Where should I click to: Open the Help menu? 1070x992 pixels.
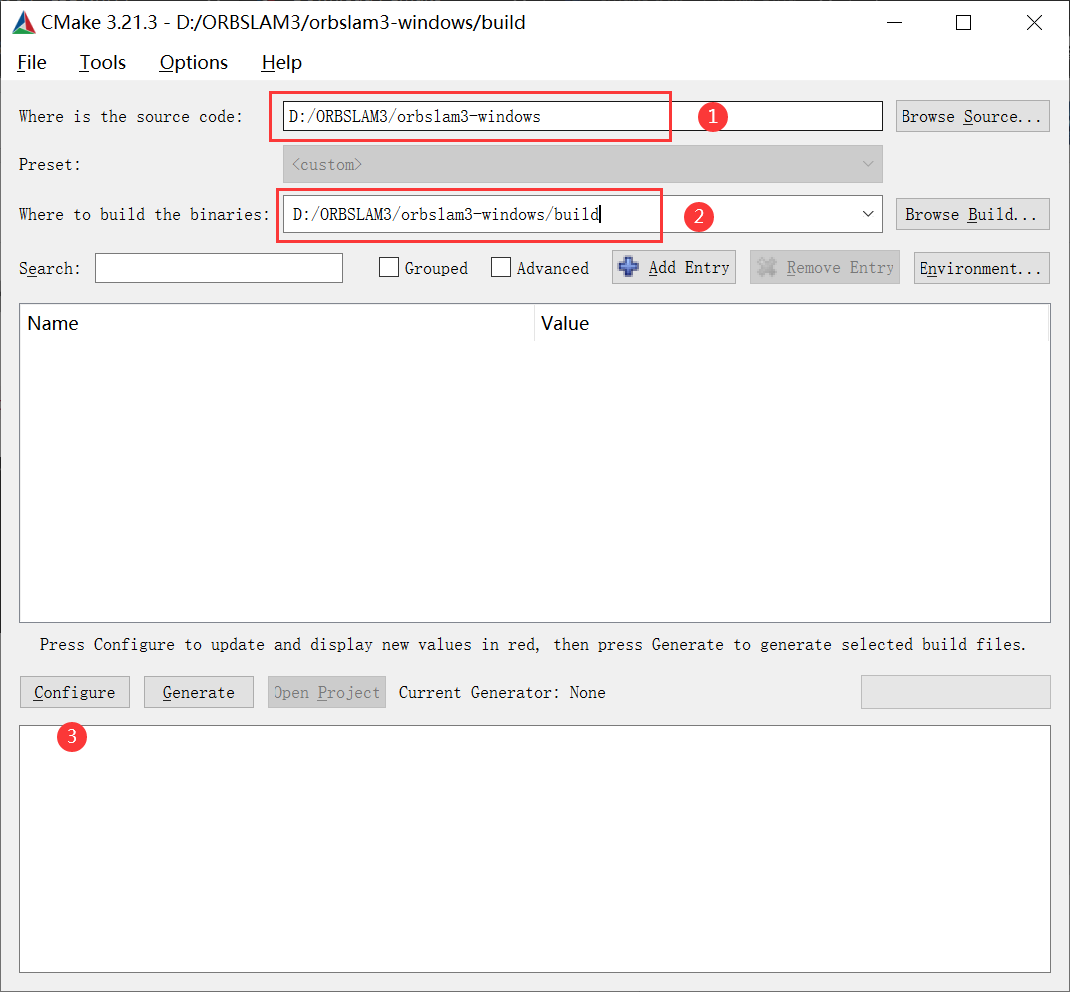tap(281, 63)
